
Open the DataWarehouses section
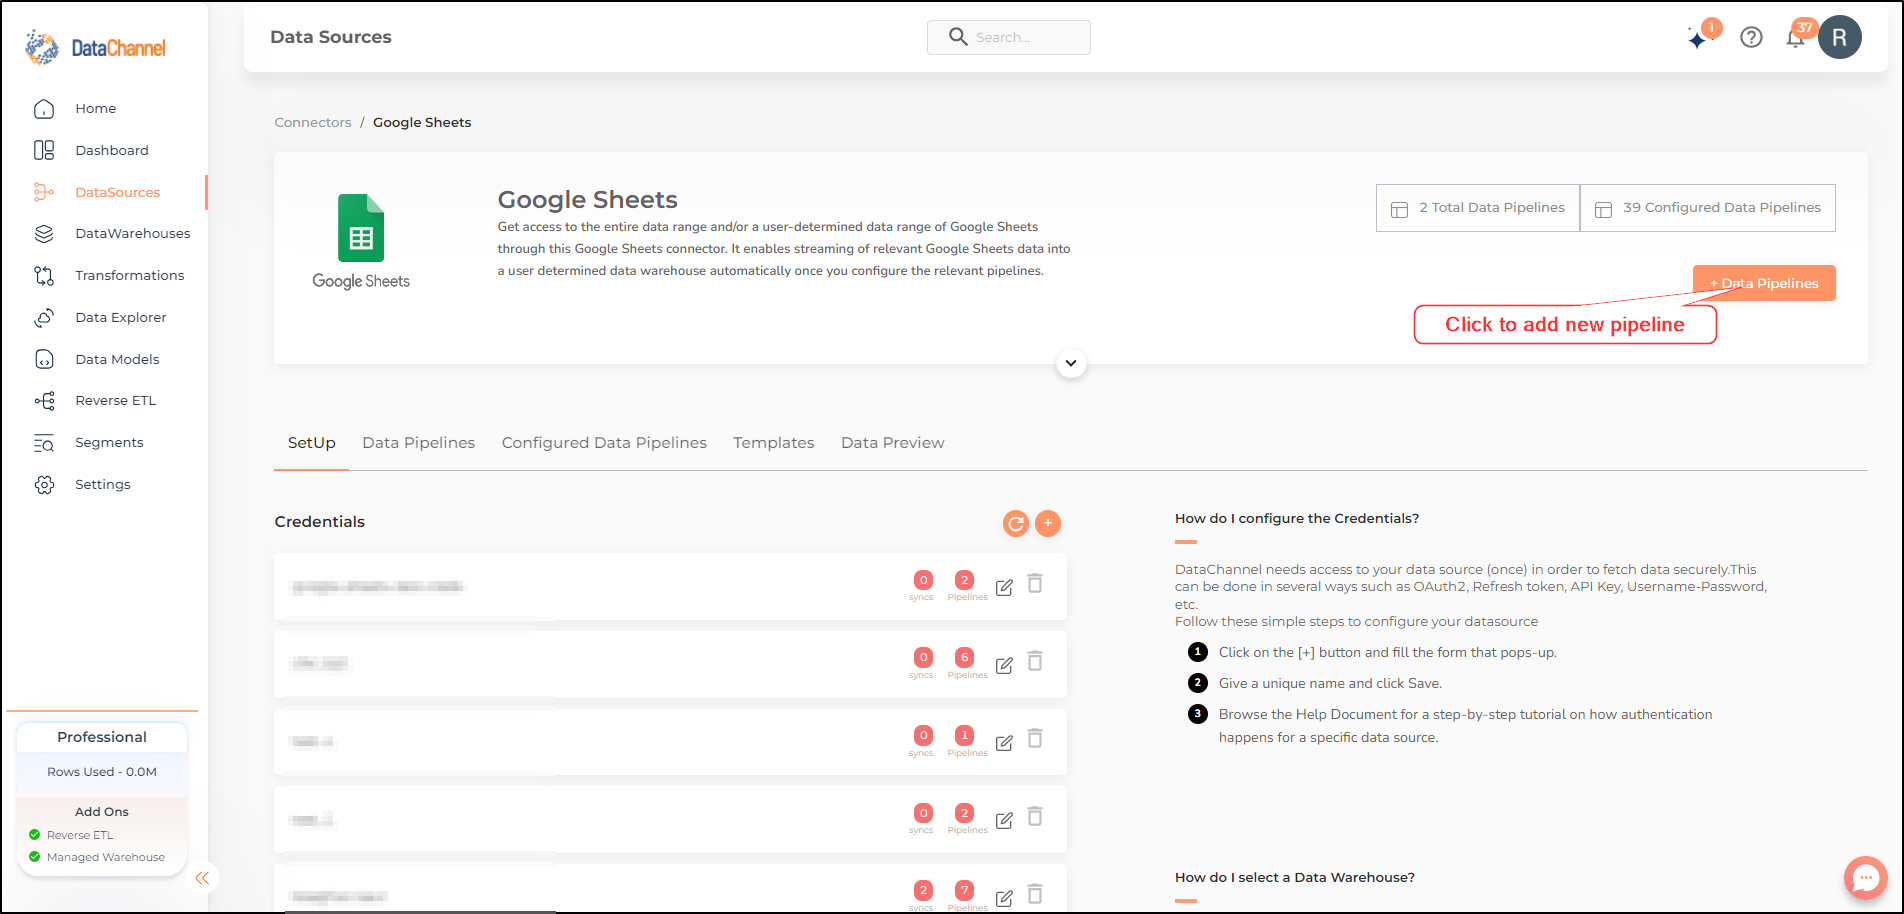pyautogui.click(x=132, y=234)
